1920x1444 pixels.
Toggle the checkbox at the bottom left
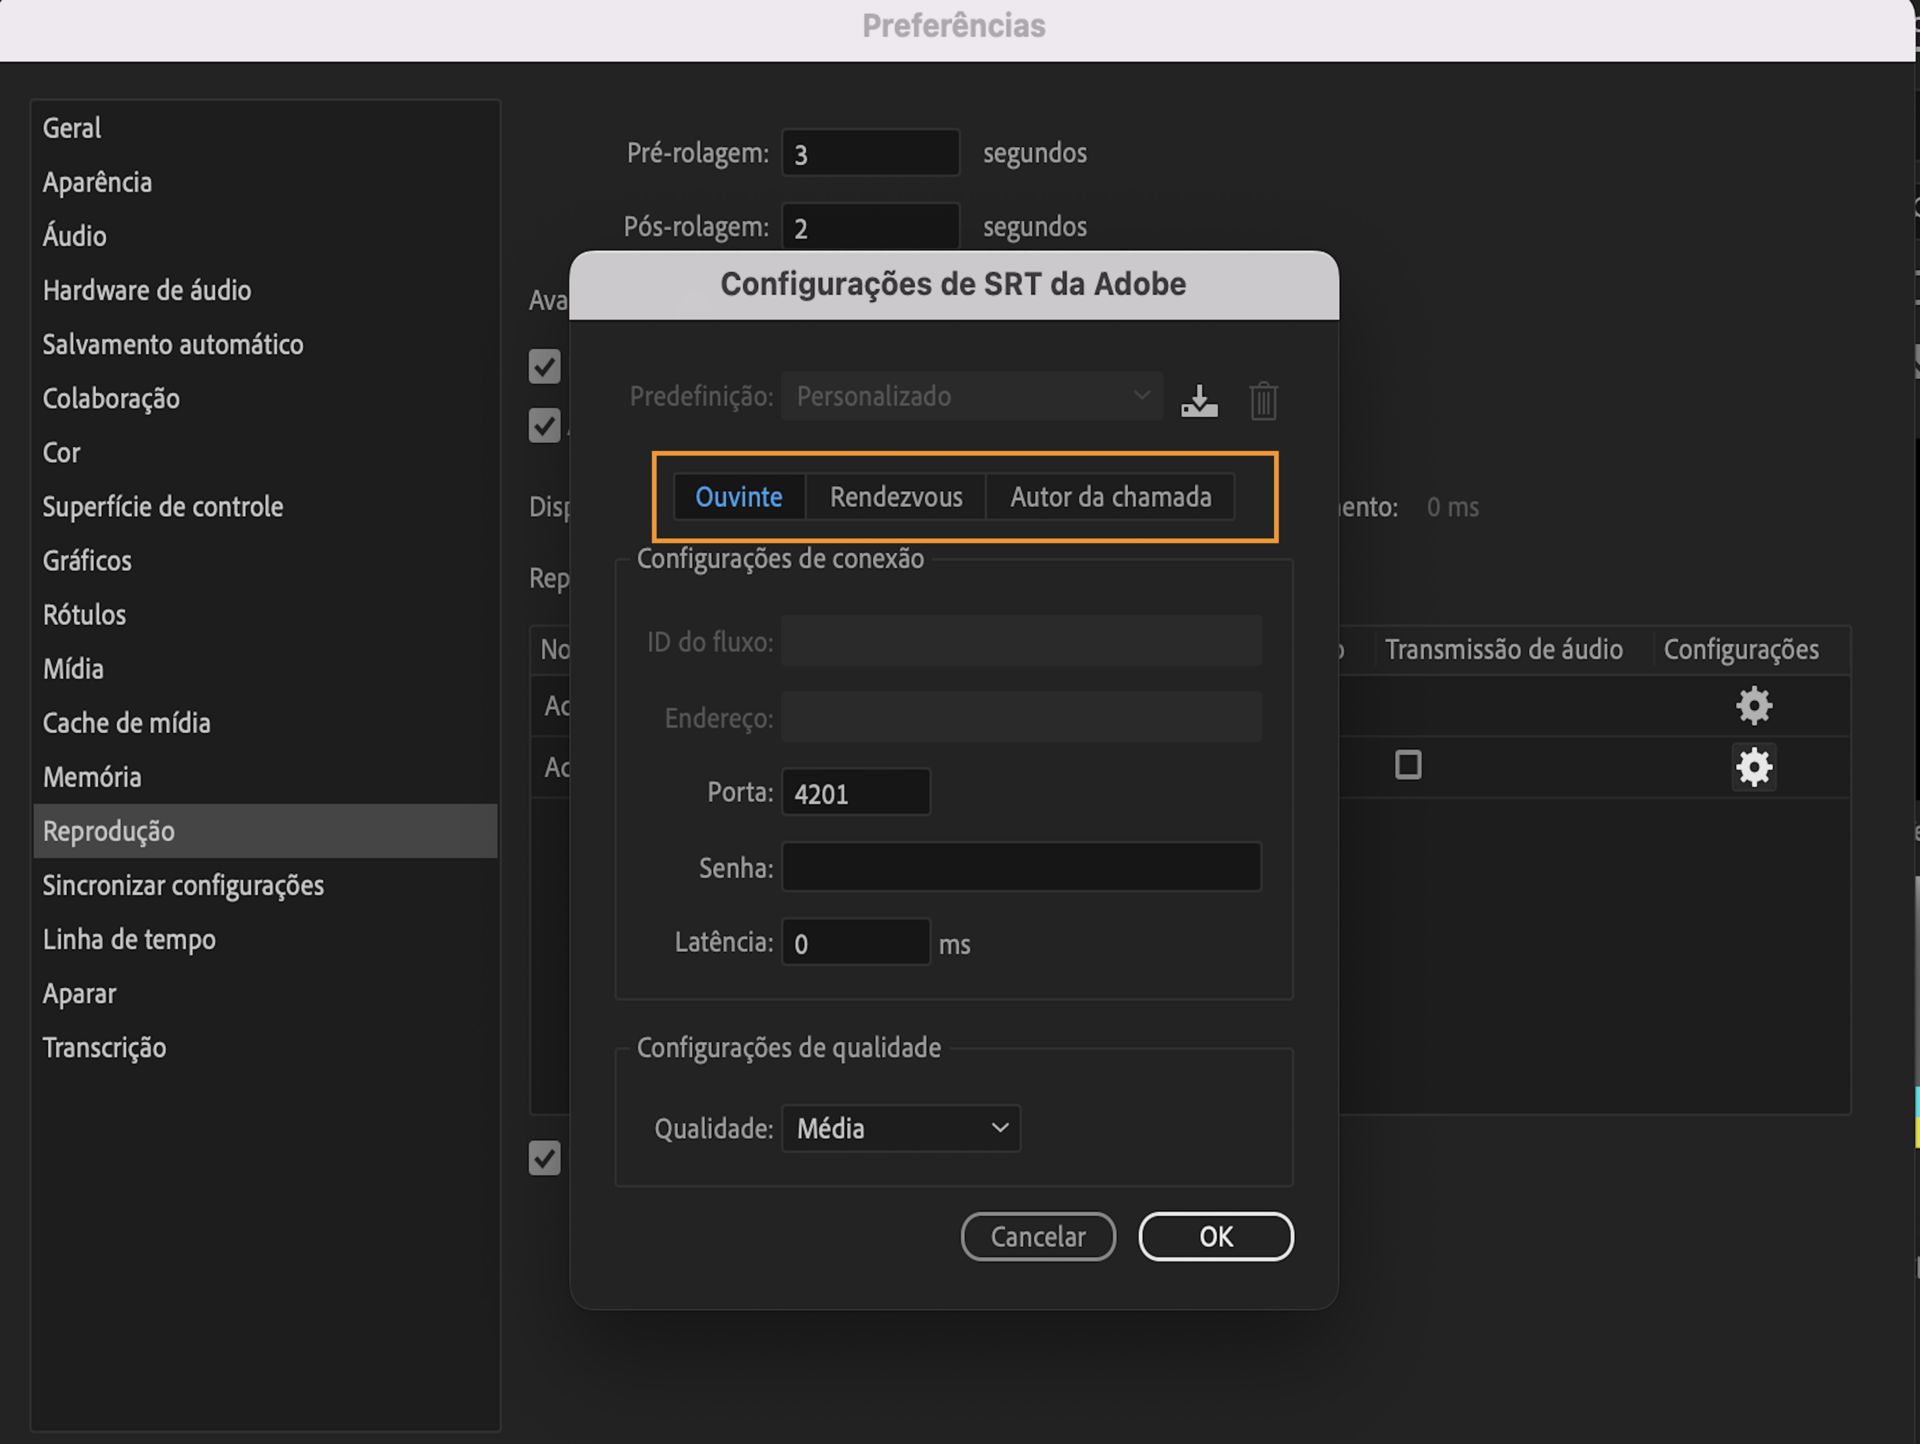[544, 1158]
